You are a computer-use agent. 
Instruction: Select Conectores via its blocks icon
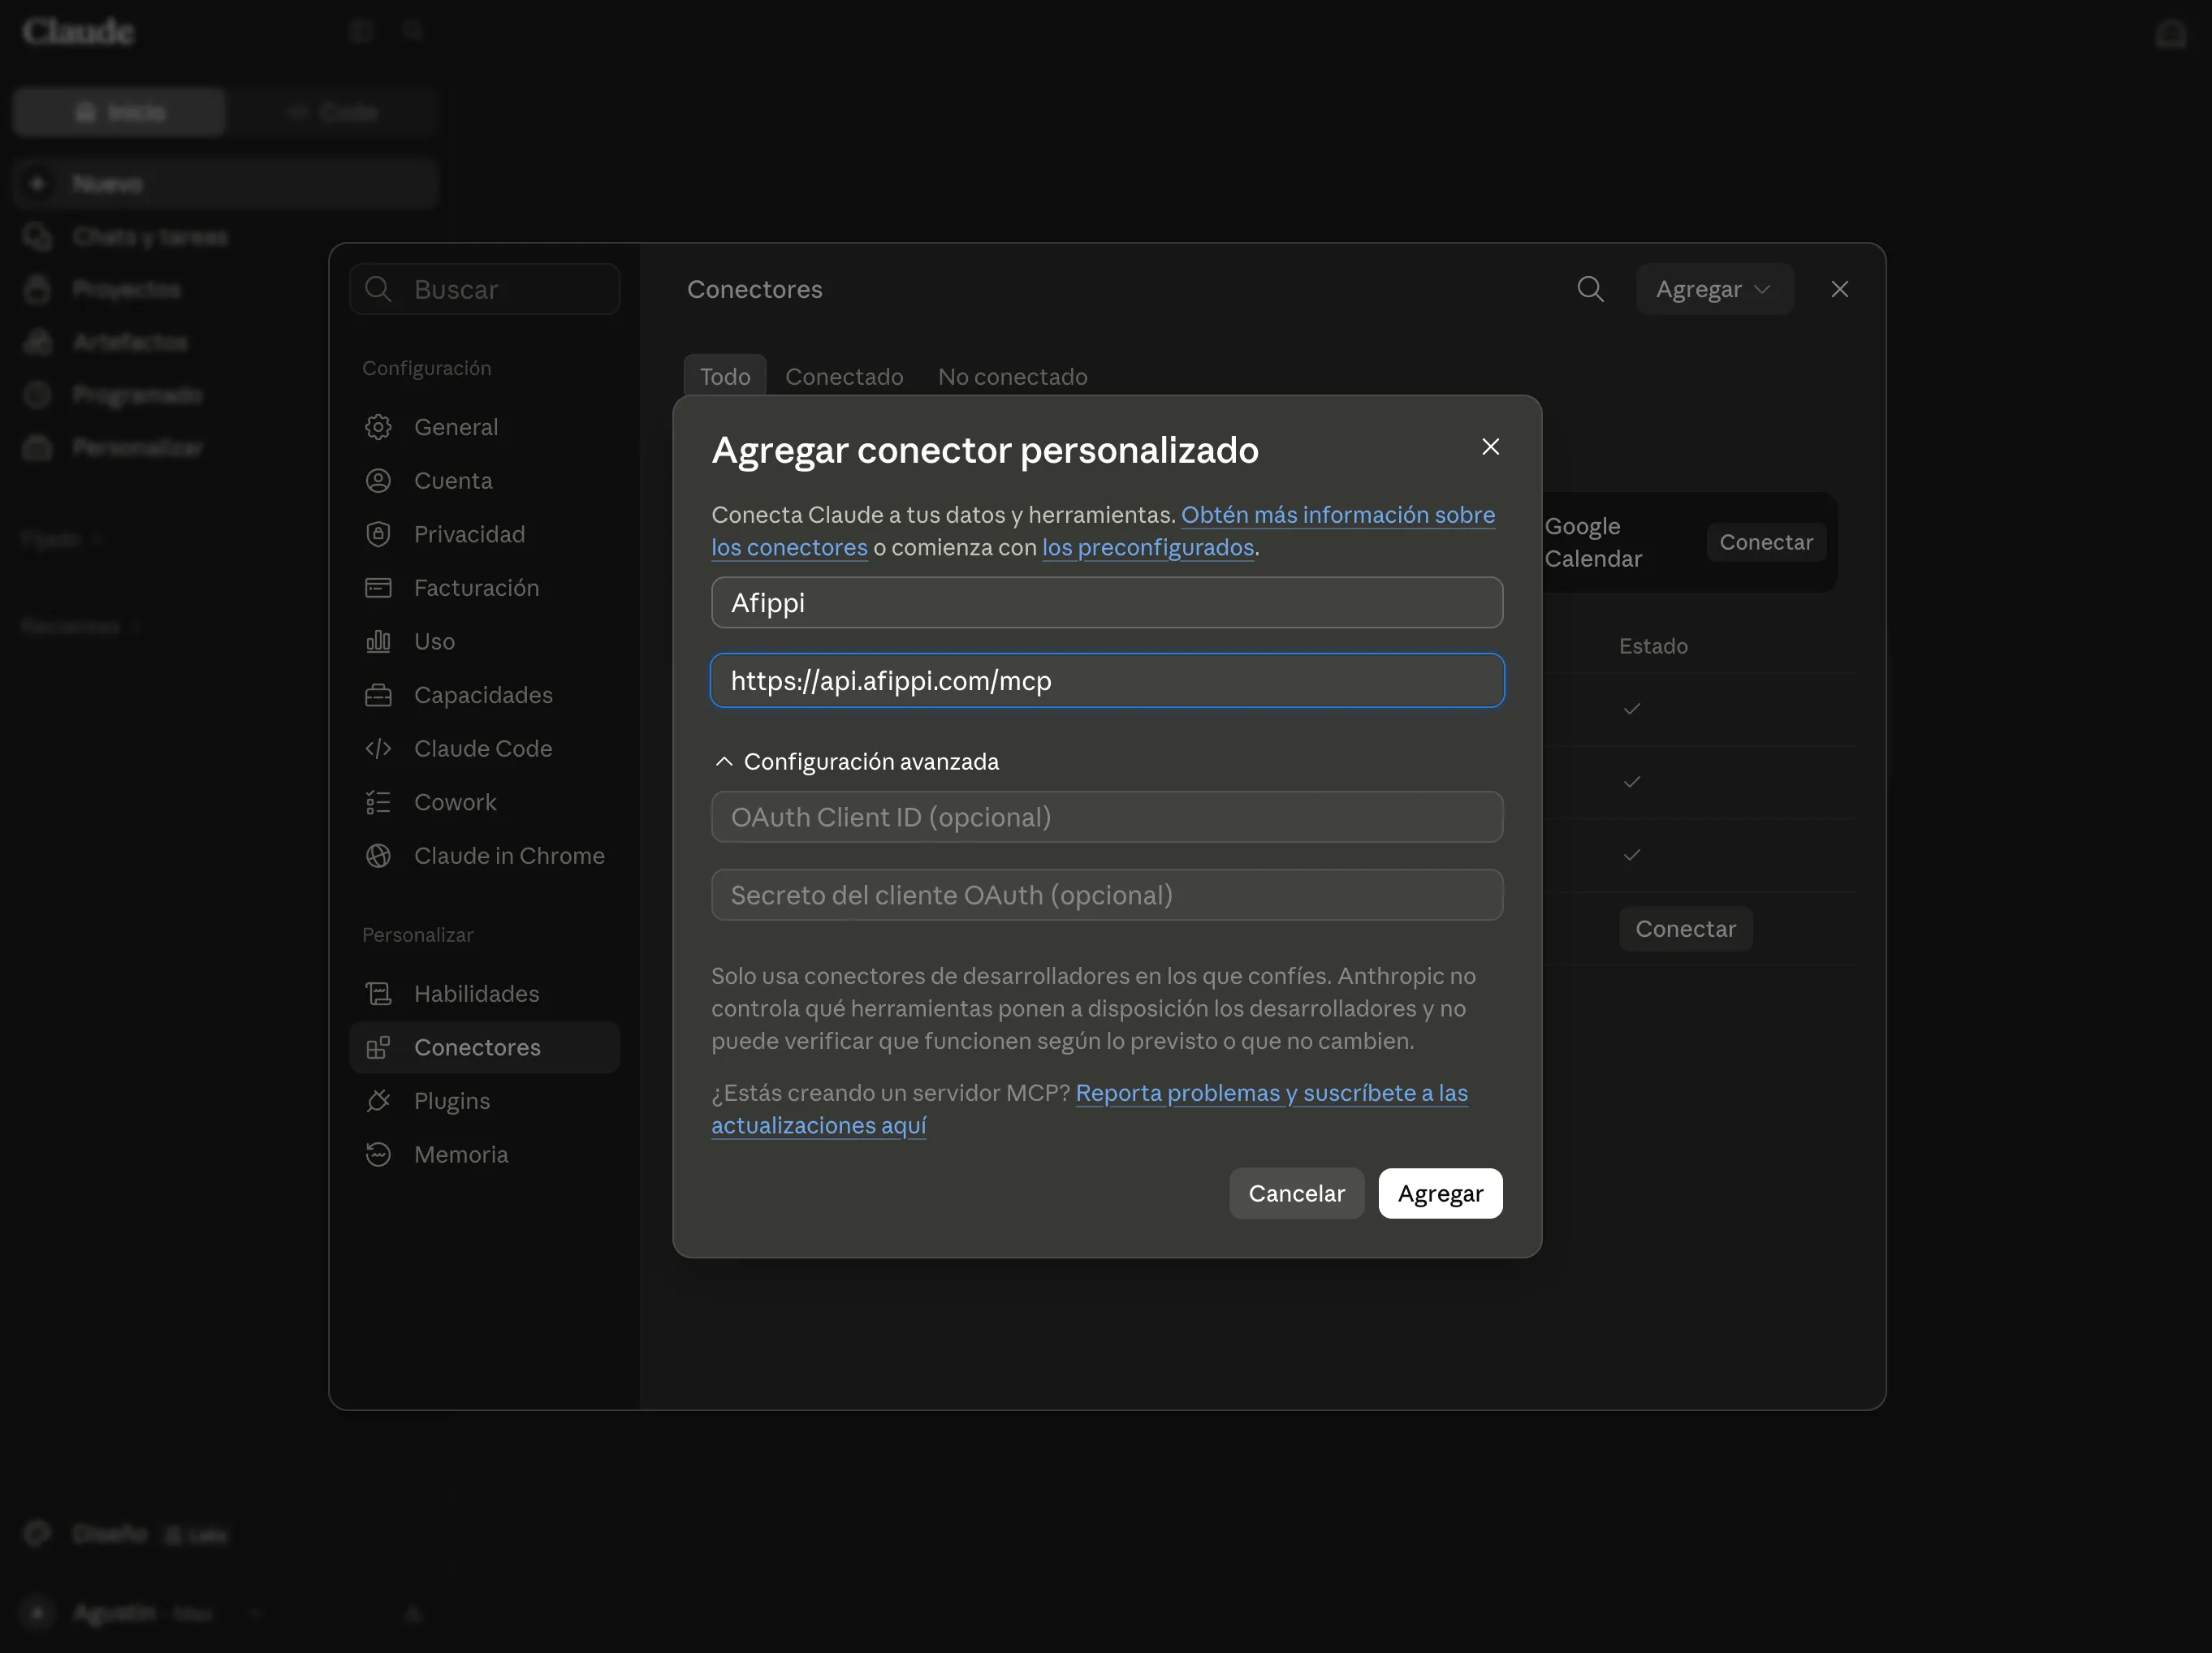[x=378, y=1047]
